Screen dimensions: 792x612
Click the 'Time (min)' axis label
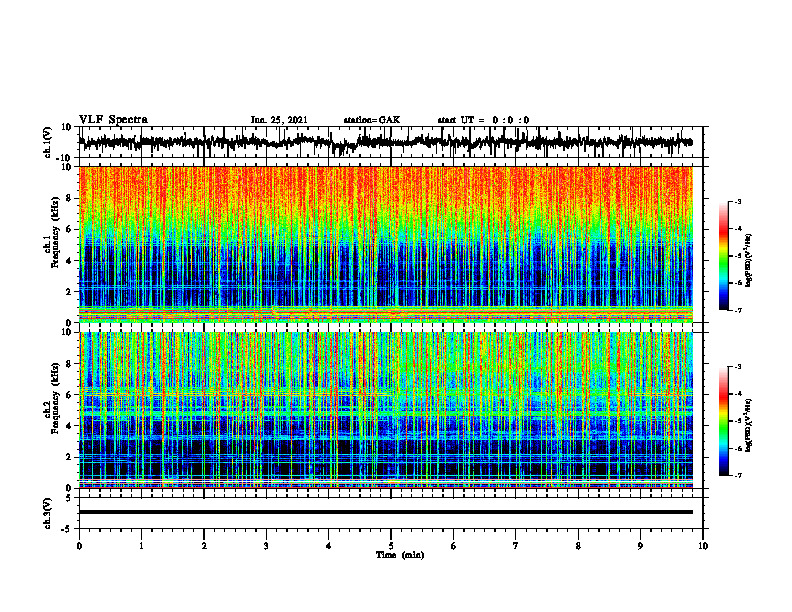pos(400,555)
